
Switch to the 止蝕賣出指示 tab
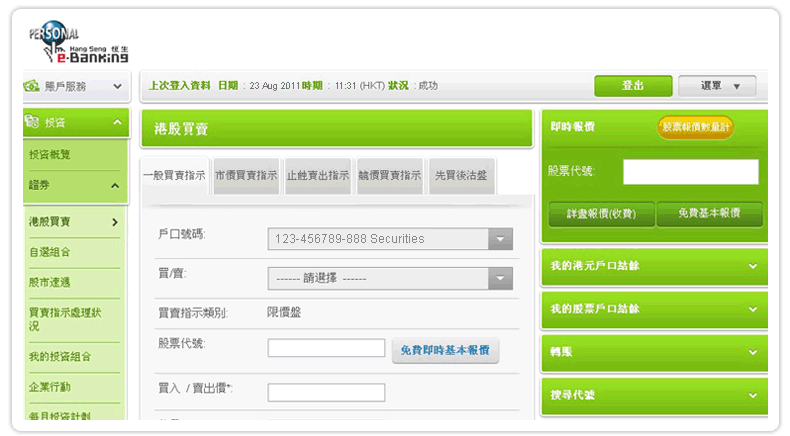[x=317, y=175]
